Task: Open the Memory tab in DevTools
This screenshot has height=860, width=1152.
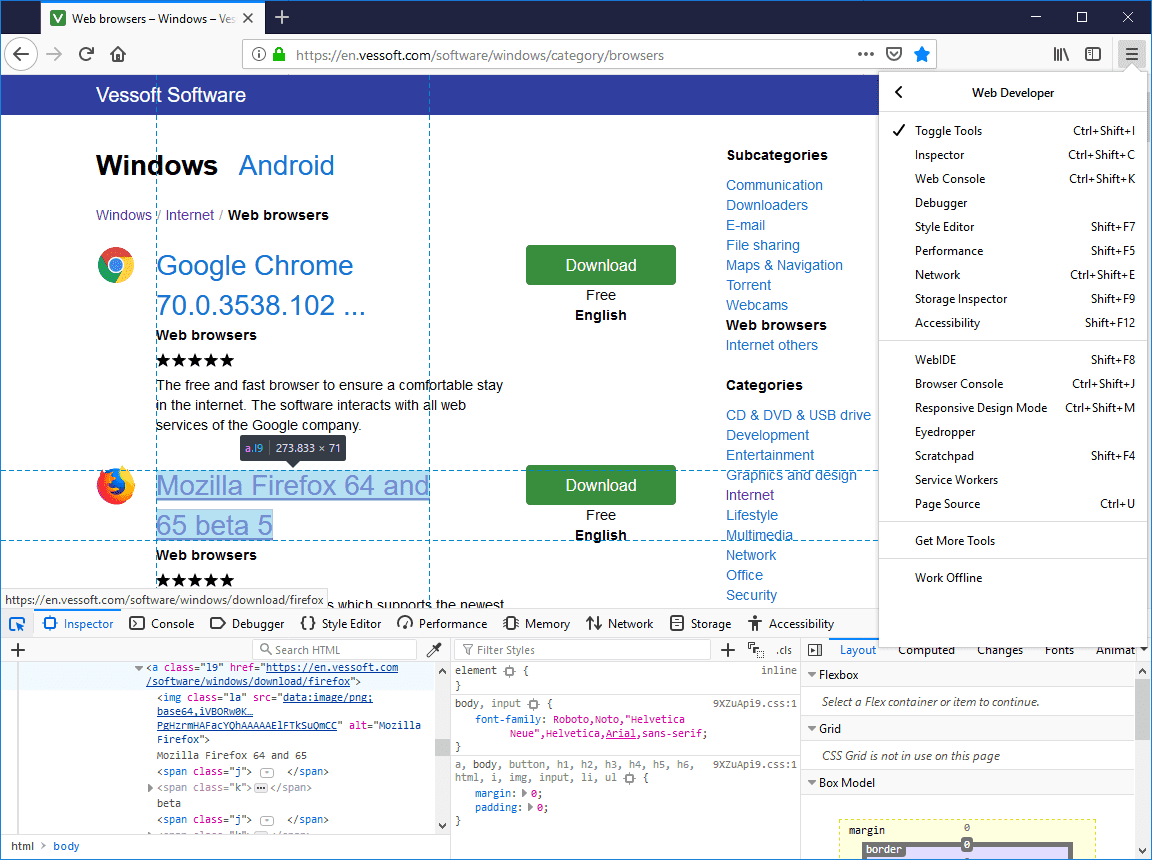Action: coord(537,624)
